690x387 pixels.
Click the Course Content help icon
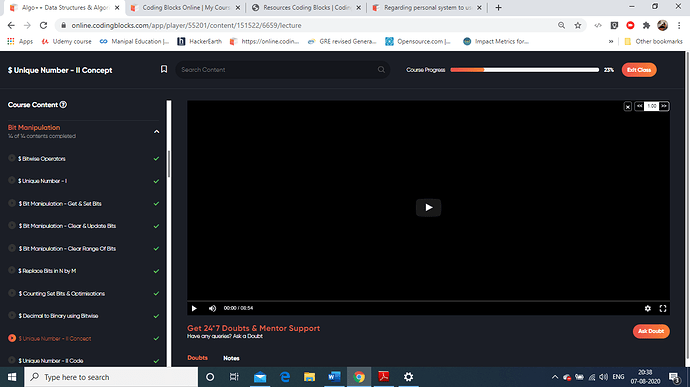click(x=63, y=105)
